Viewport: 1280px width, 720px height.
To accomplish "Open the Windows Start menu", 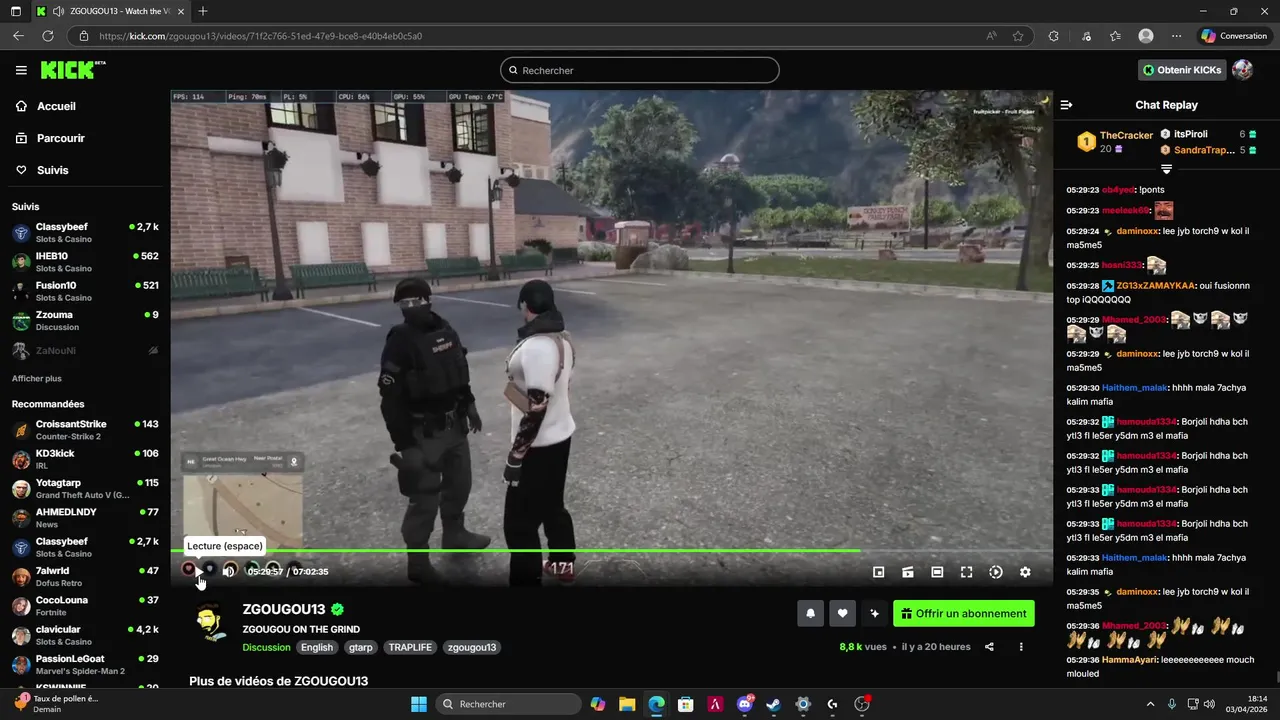I will coord(419,704).
